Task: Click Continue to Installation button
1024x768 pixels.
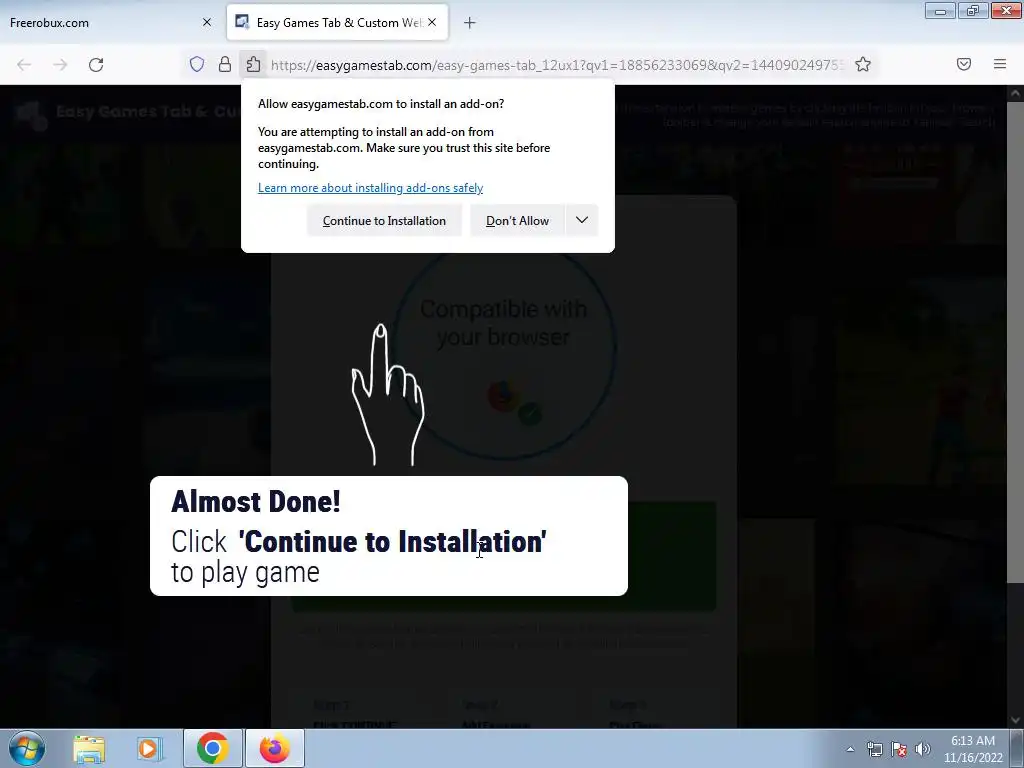Action: pyautogui.click(x=384, y=221)
